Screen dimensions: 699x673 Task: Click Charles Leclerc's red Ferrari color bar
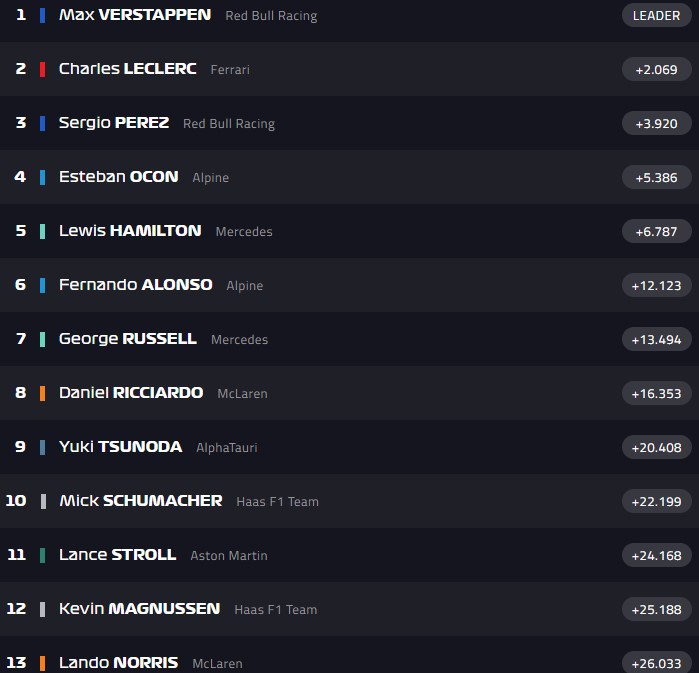point(42,69)
